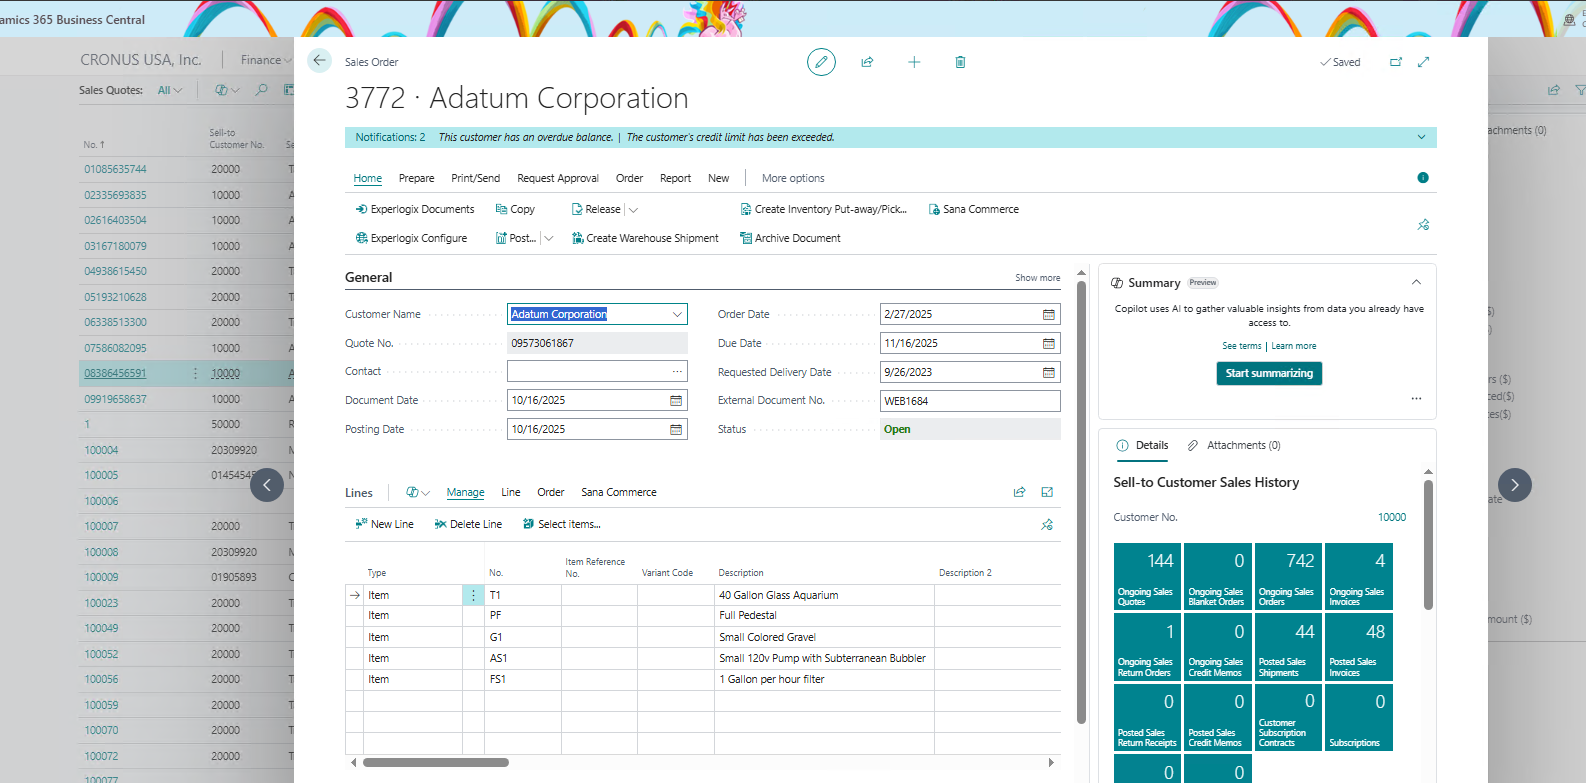Click Start summarizing button
The height and width of the screenshot is (783, 1586).
1270,373
